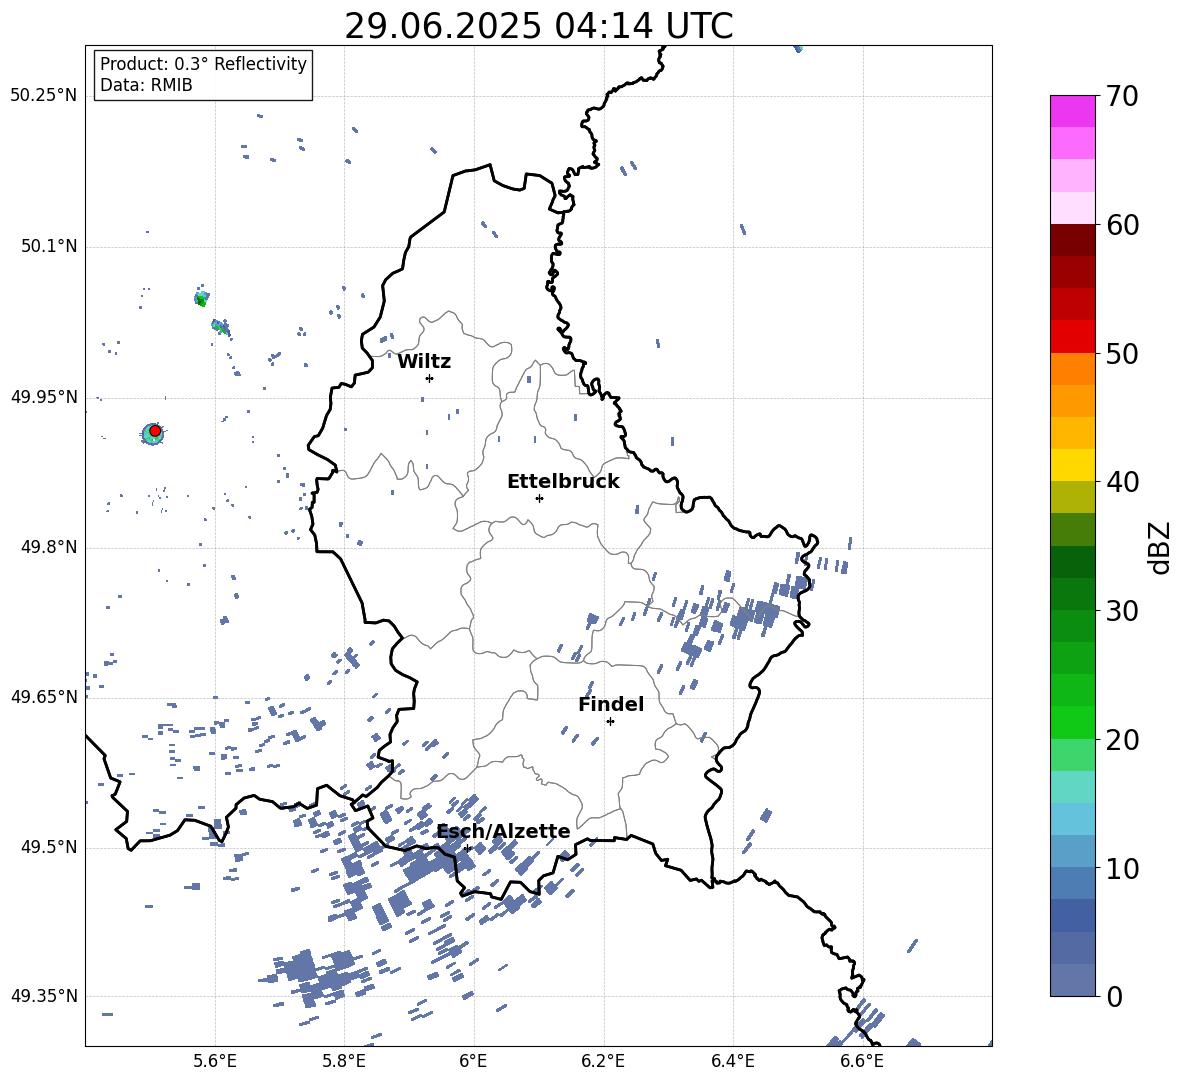Click the colorbar label 50

coord(1122,353)
